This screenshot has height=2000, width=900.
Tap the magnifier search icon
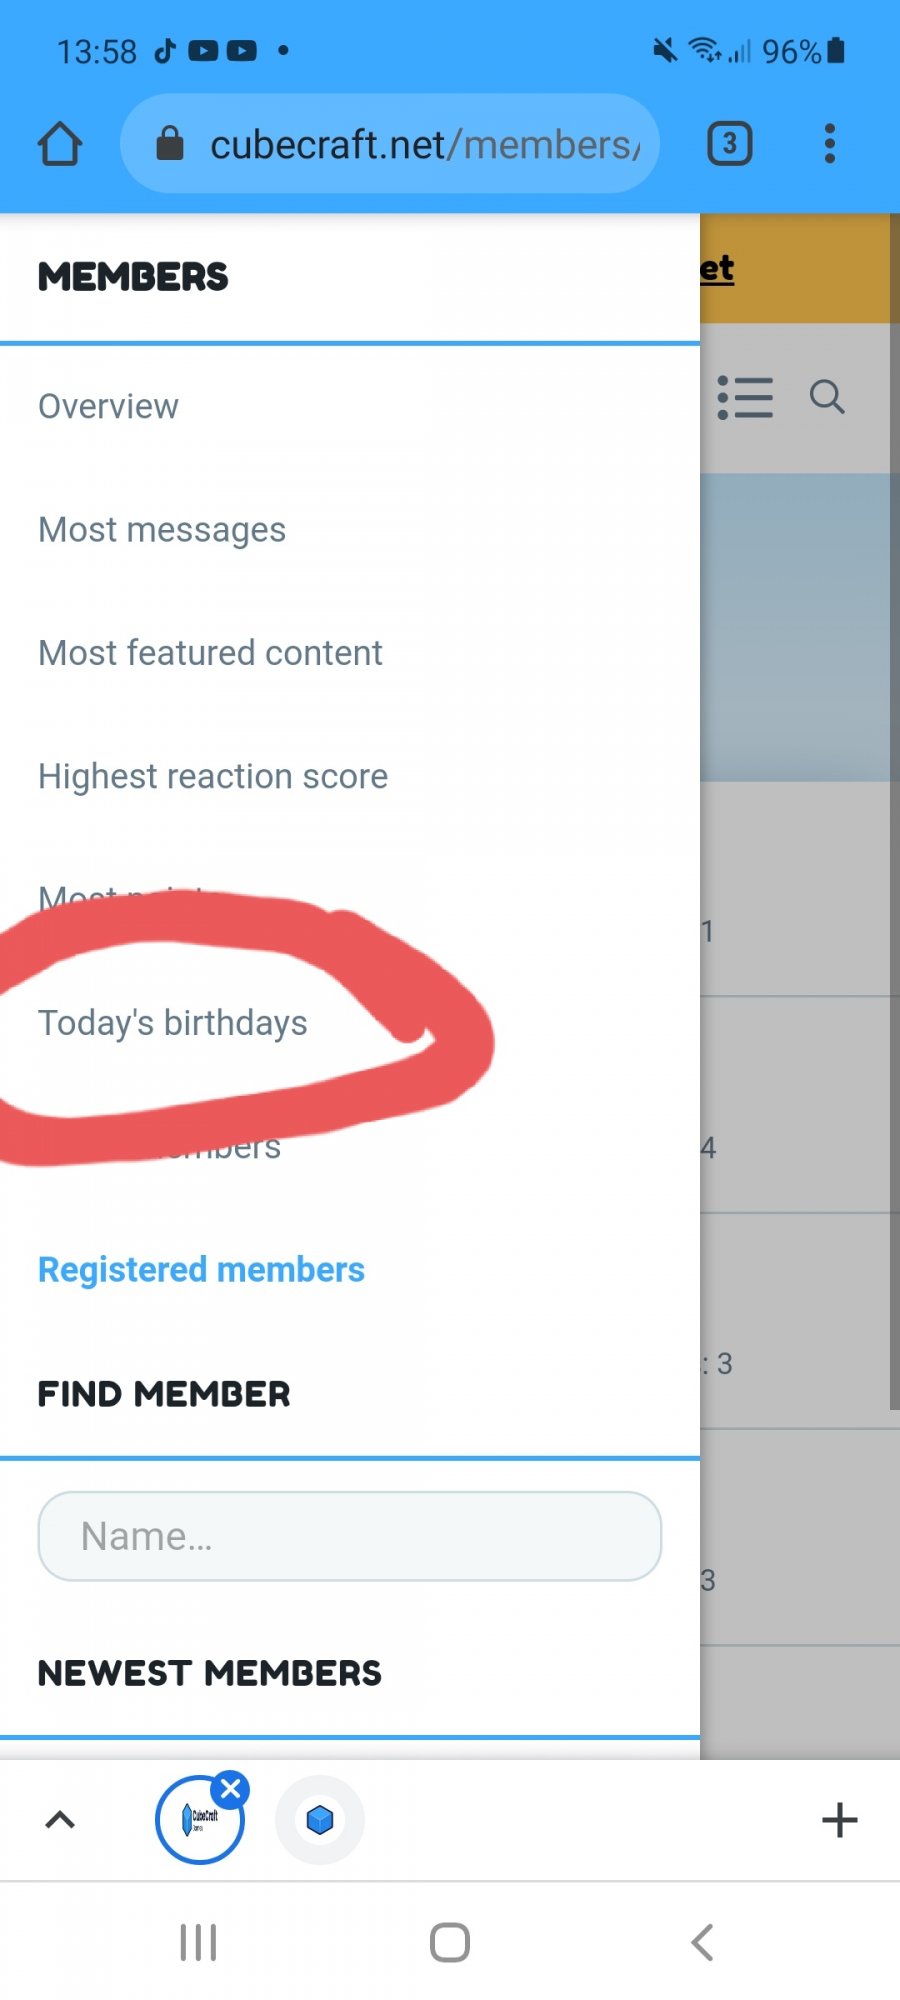pos(827,397)
